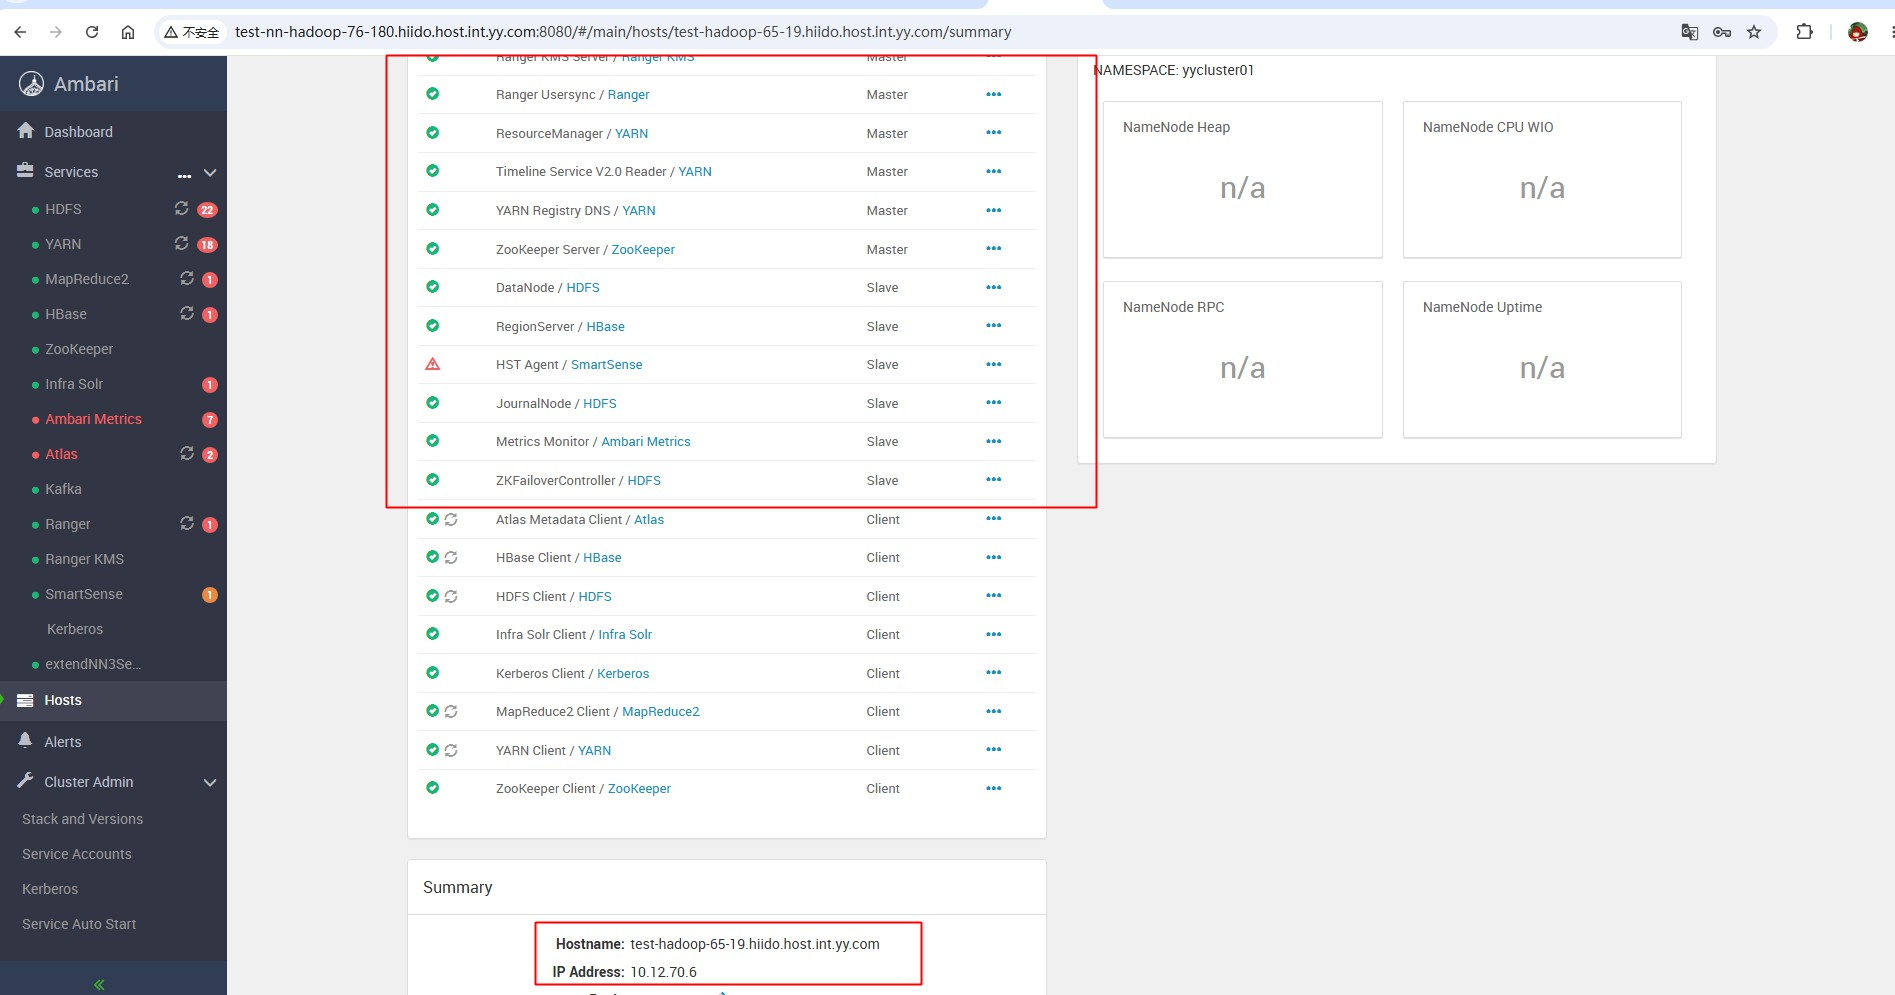Image resolution: width=1895 pixels, height=995 pixels.
Task: Click the HBase restart refresh icon
Action: (x=186, y=313)
